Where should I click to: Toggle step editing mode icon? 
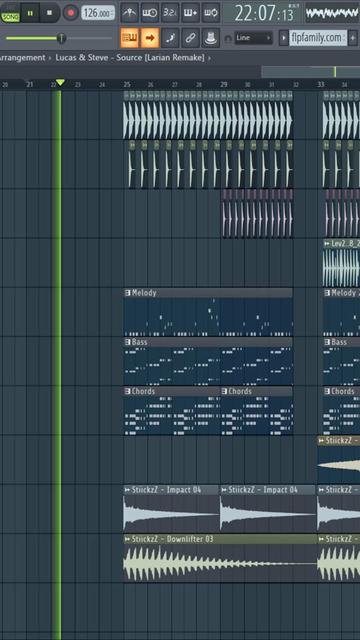point(170,38)
